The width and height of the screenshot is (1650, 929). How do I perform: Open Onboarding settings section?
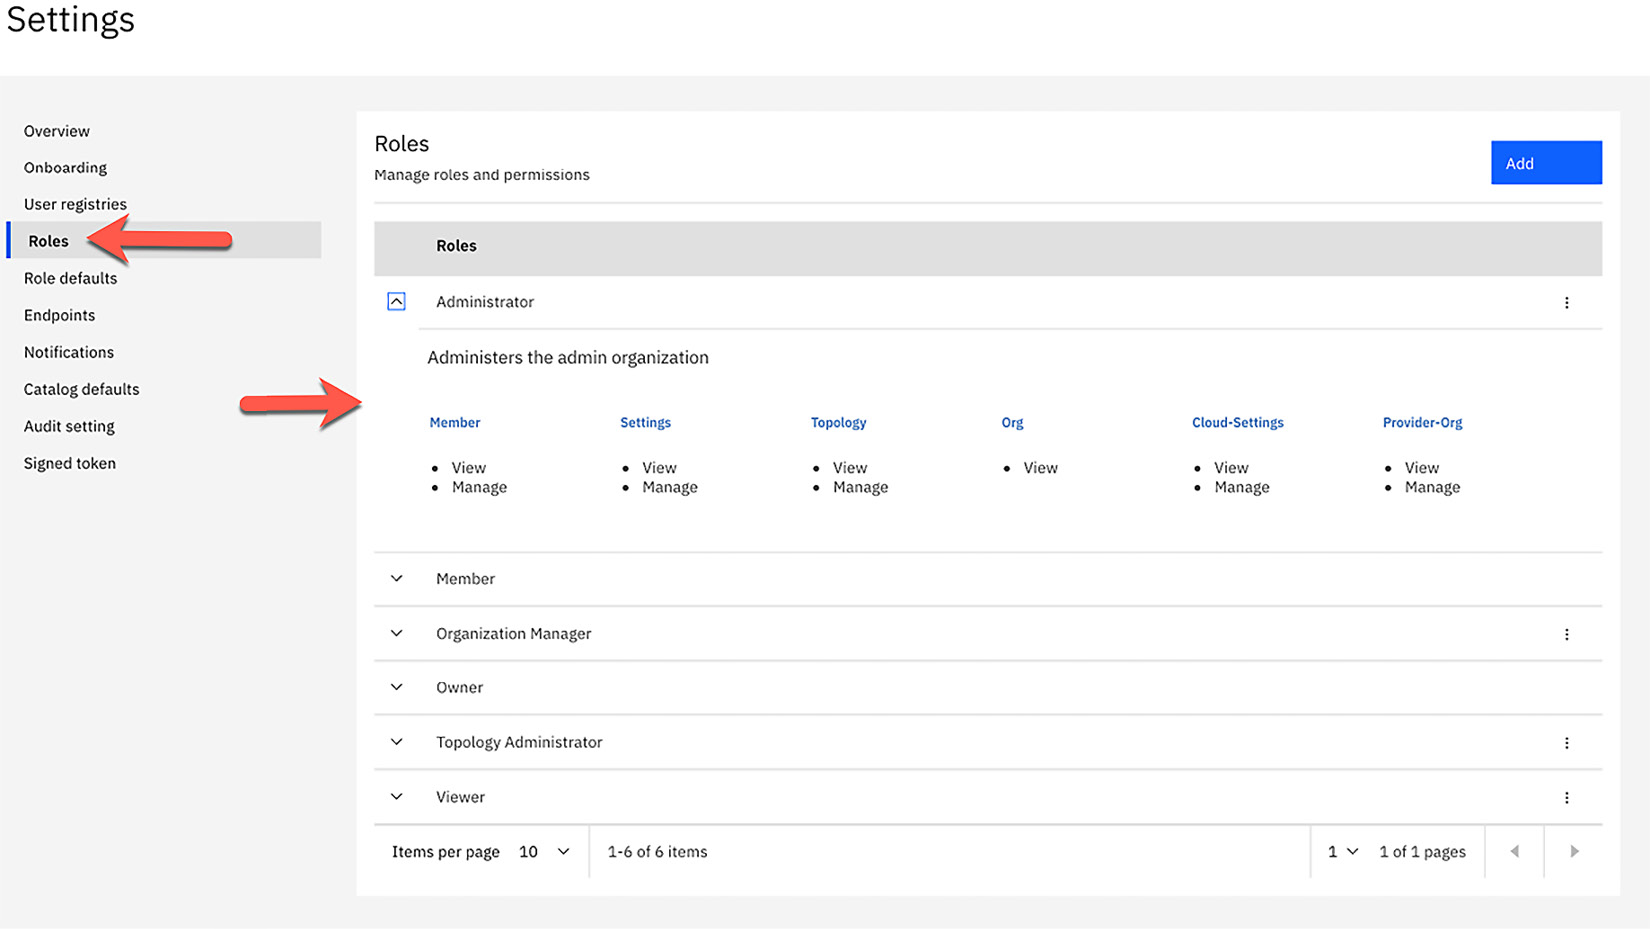pos(65,167)
